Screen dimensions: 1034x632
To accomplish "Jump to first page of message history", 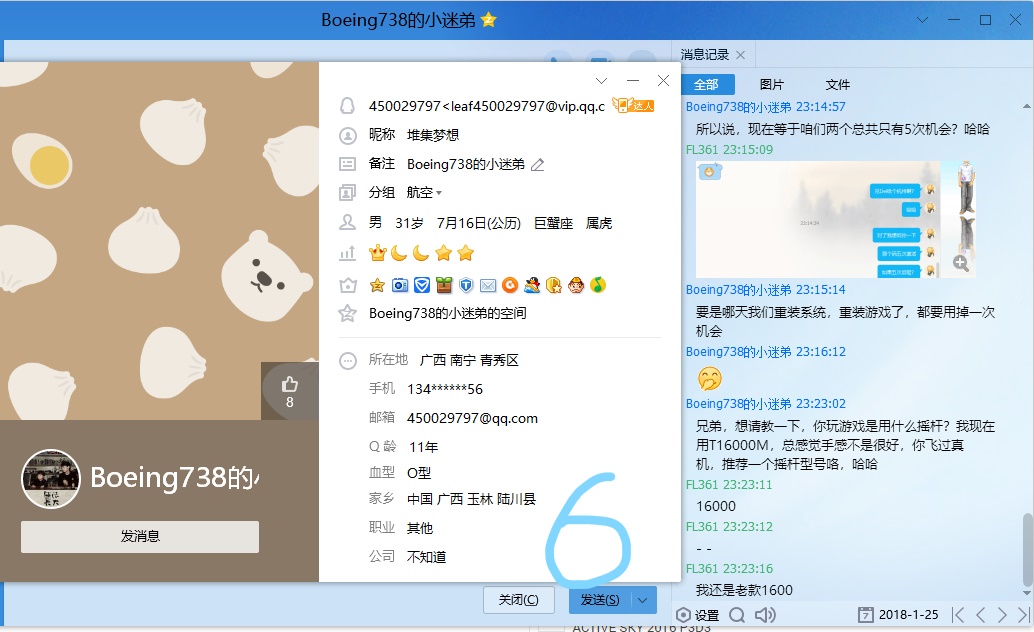I will point(957,615).
